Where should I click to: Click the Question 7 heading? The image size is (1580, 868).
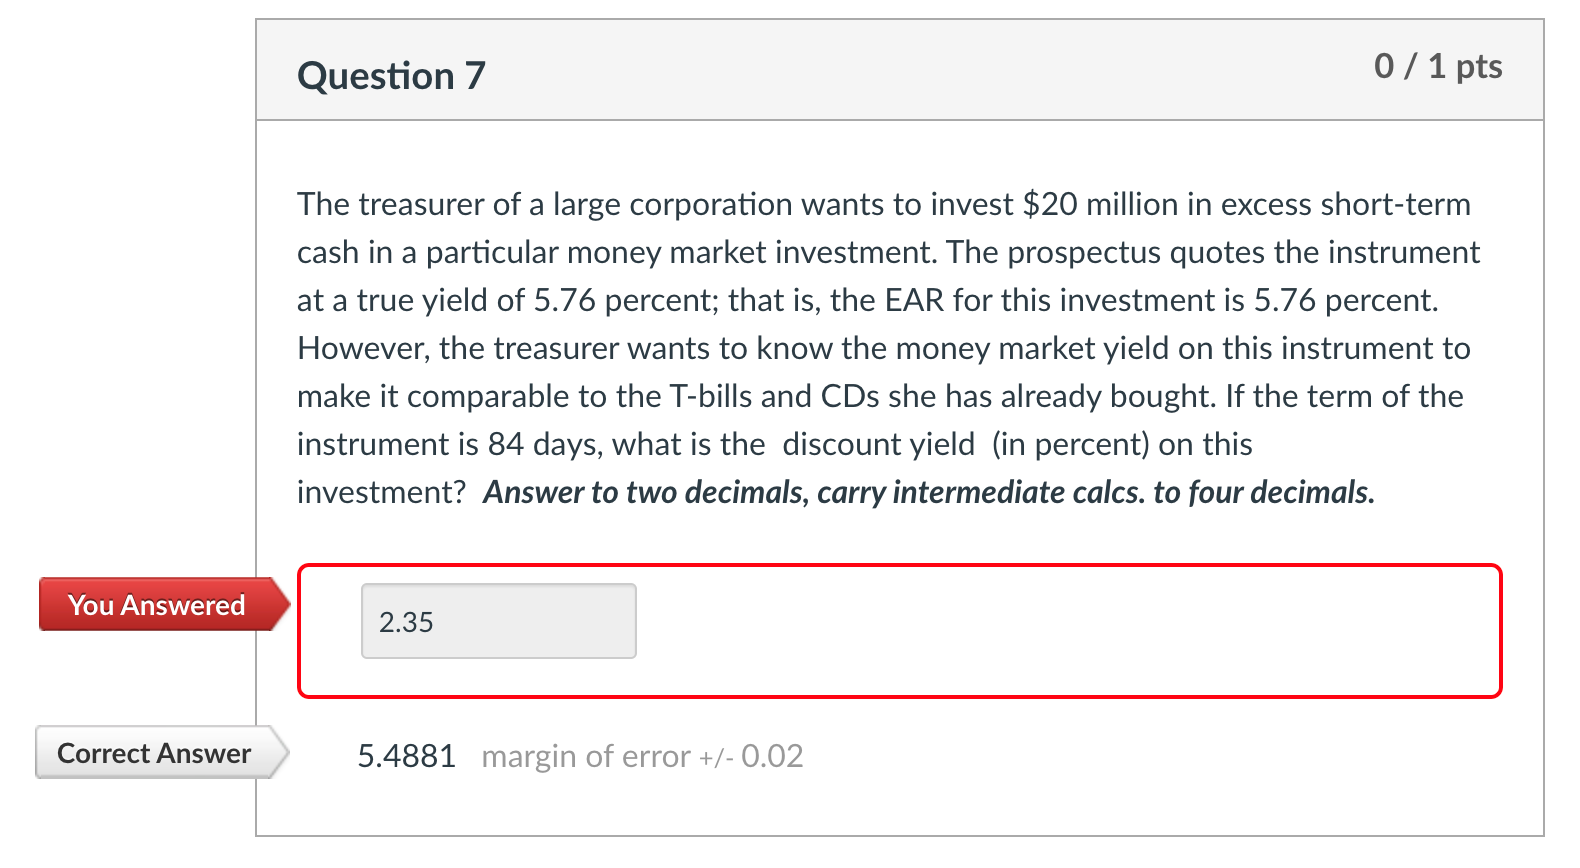pyautogui.click(x=390, y=74)
